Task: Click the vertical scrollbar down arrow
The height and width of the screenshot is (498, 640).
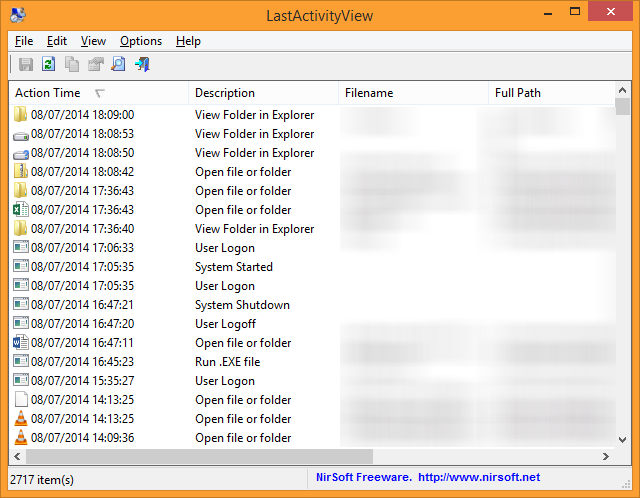Action: pyautogui.click(x=622, y=440)
